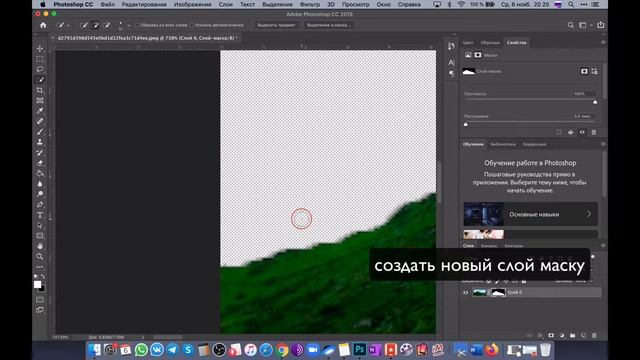Select the Move tool
The image size is (640, 360).
pos(40,49)
